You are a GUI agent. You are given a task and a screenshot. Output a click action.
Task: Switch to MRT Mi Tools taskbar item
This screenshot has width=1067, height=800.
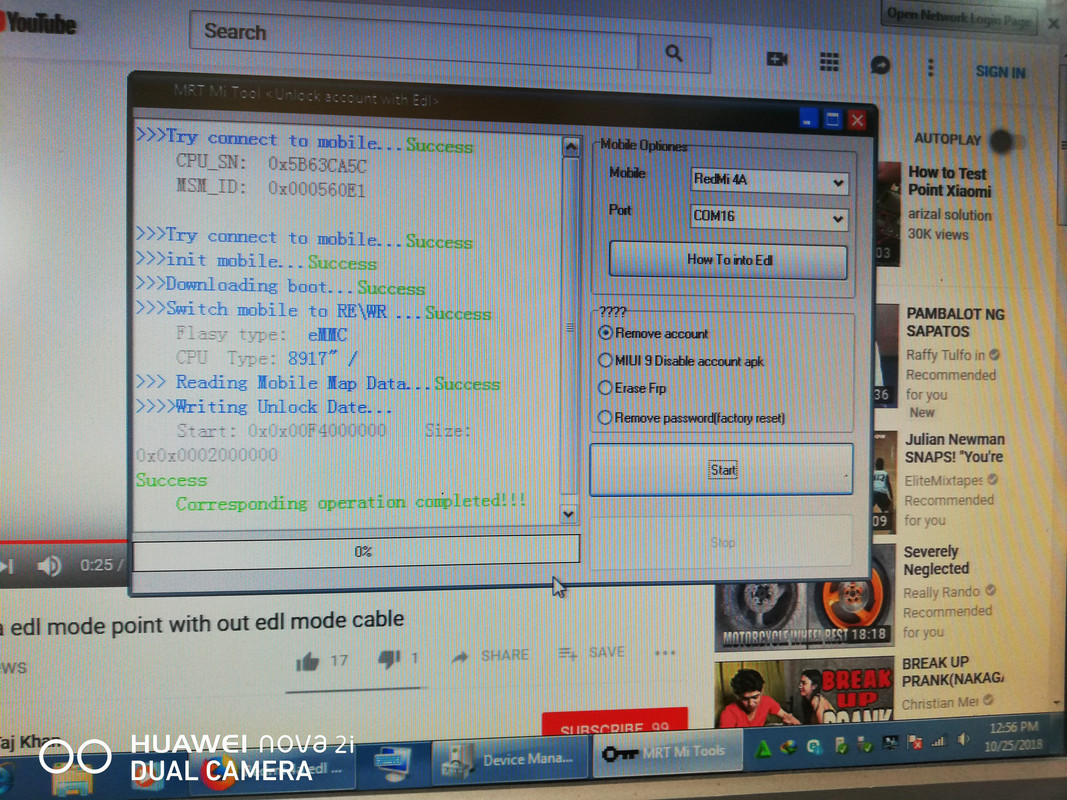point(666,752)
